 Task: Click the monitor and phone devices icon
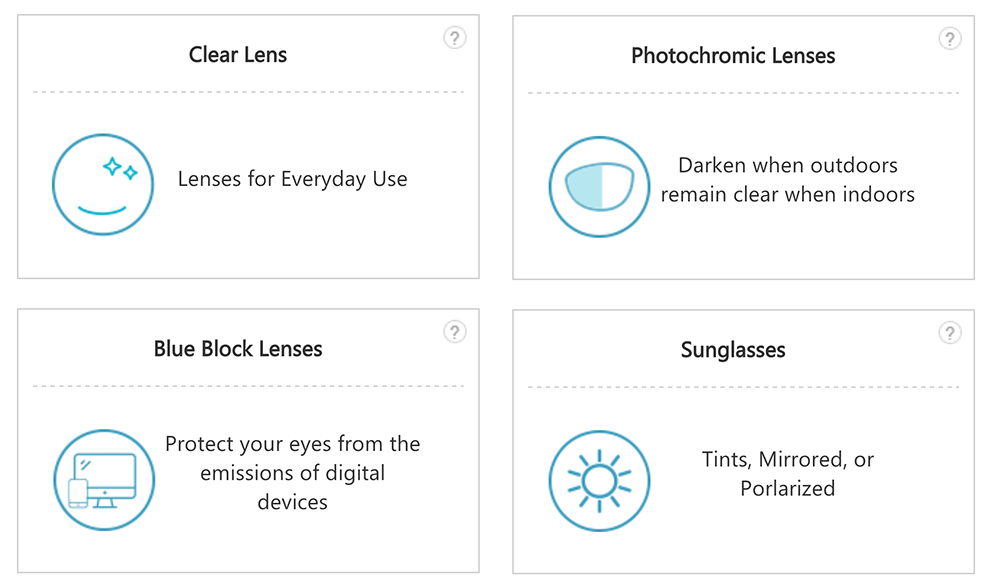104,480
